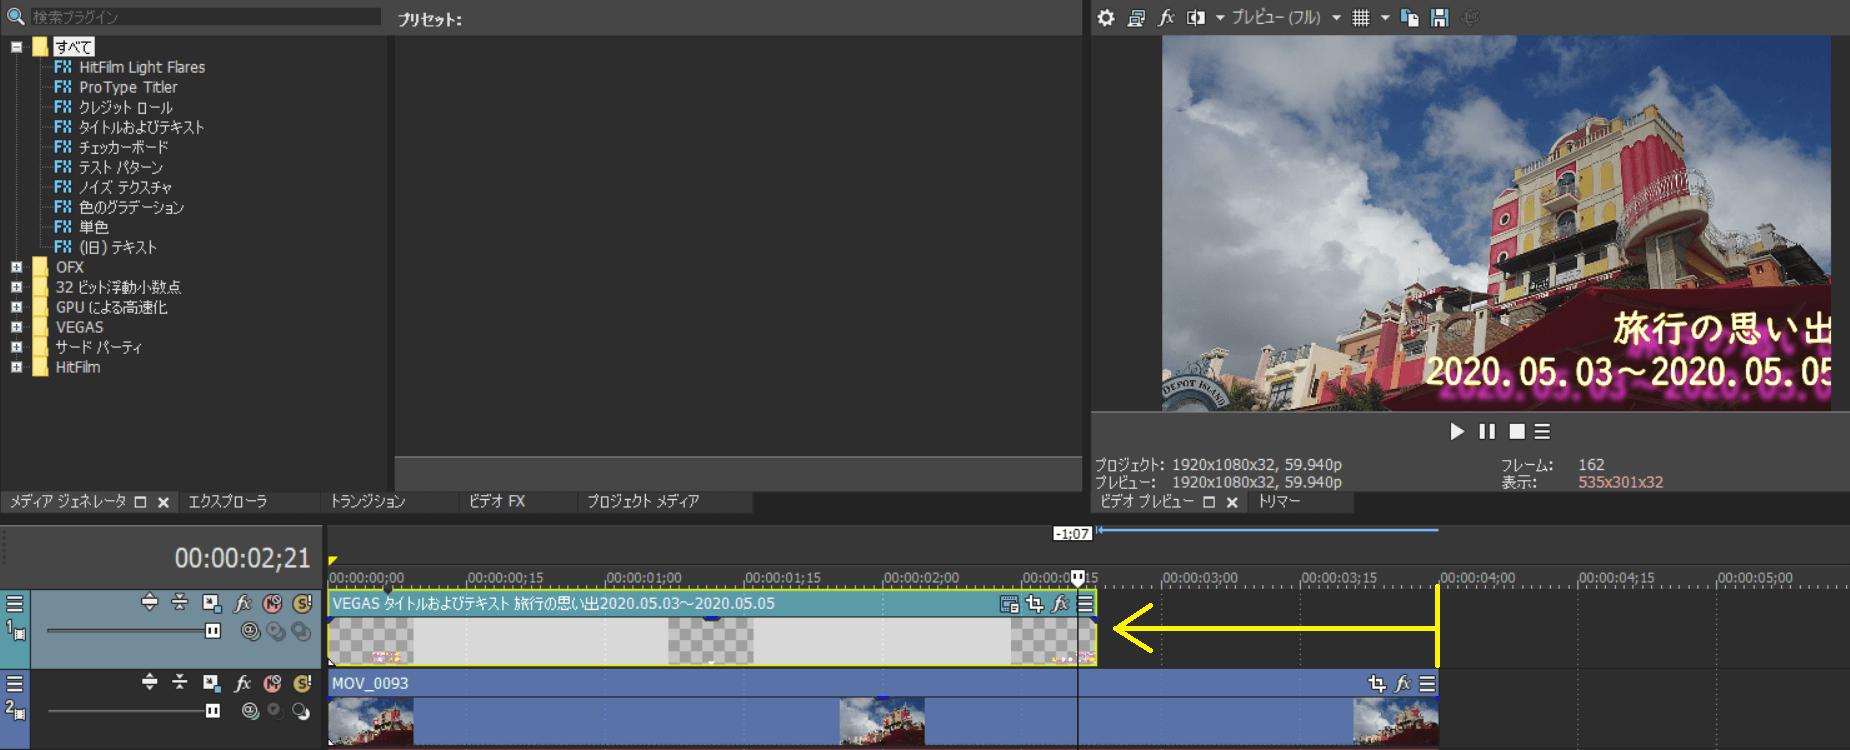Select HitFilm Light Flares generator
The image size is (1850, 750).
pyautogui.click(x=142, y=67)
